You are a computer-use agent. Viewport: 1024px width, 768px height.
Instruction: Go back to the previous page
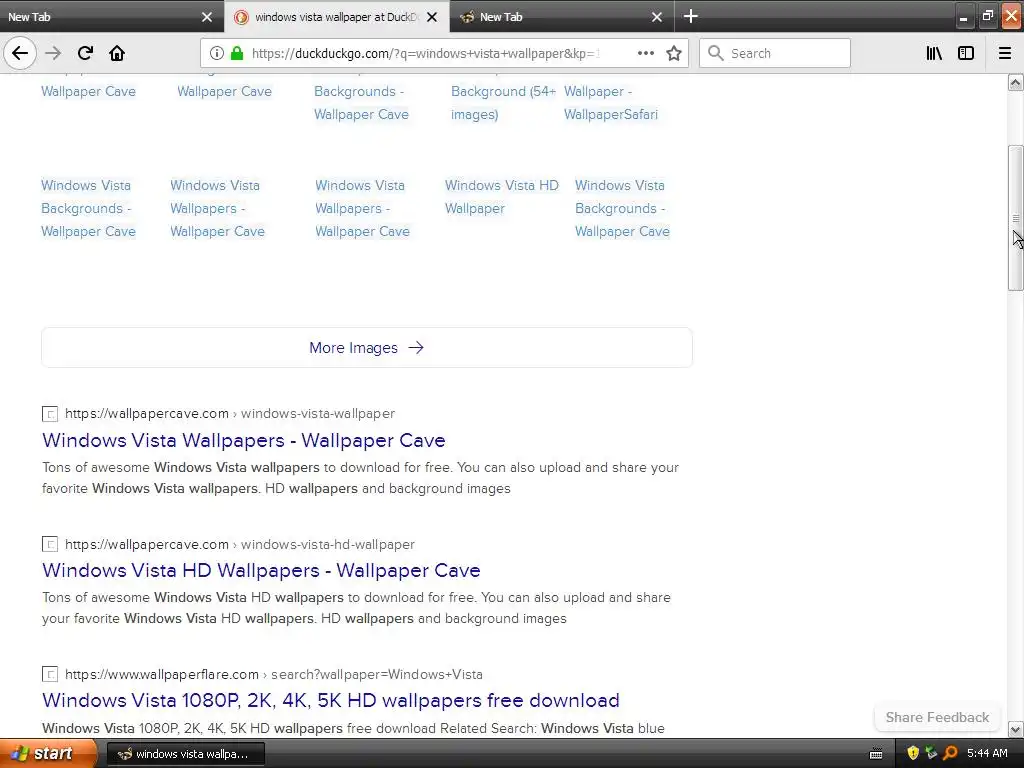pyautogui.click(x=20, y=53)
